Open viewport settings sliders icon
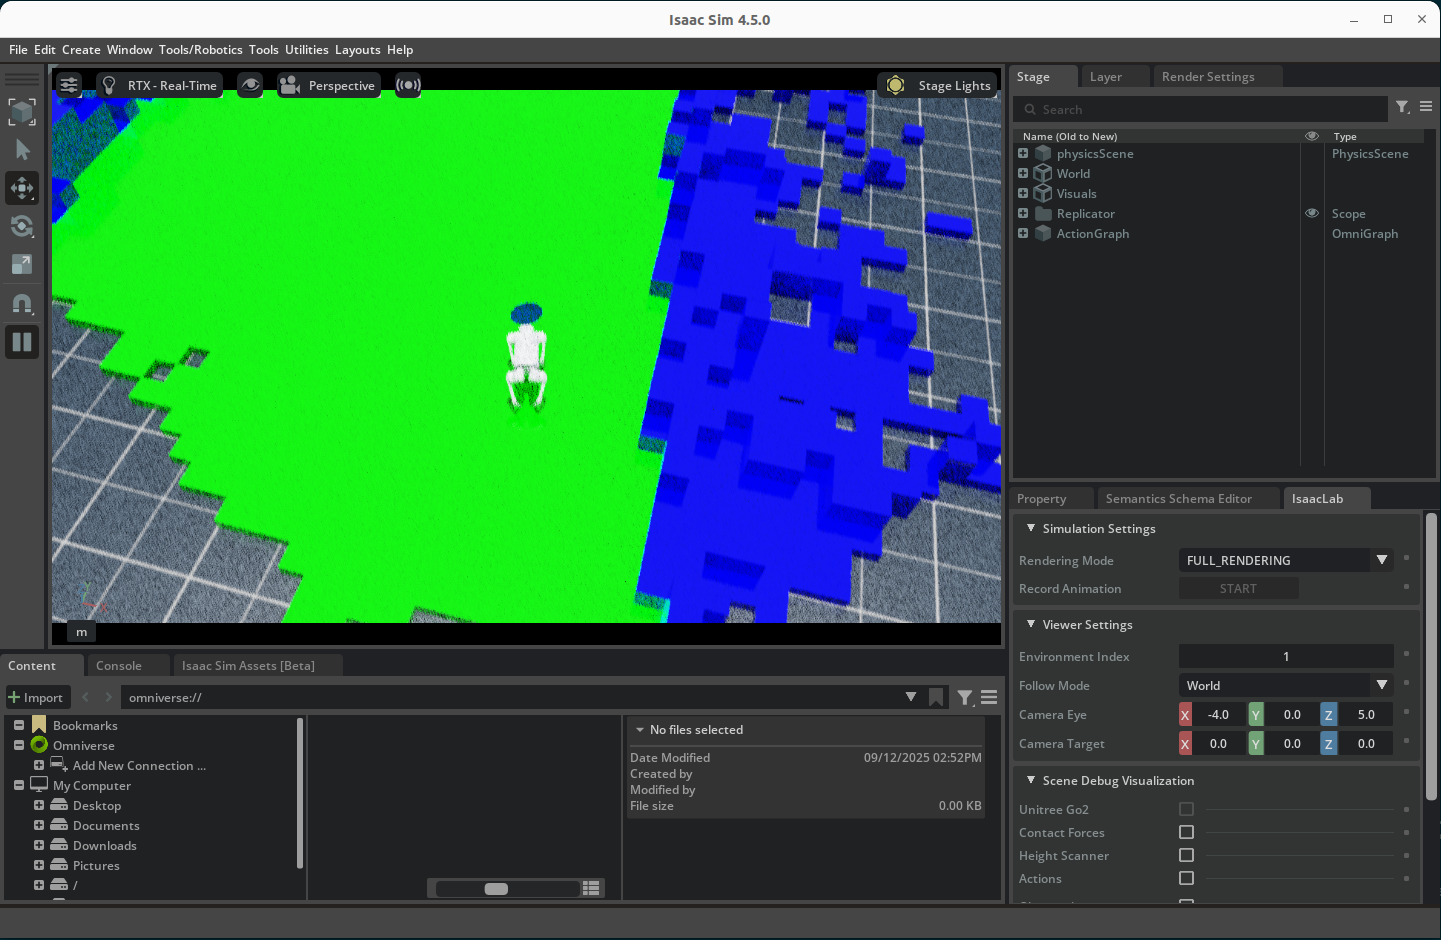The image size is (1441, 940). pos(69,85)
